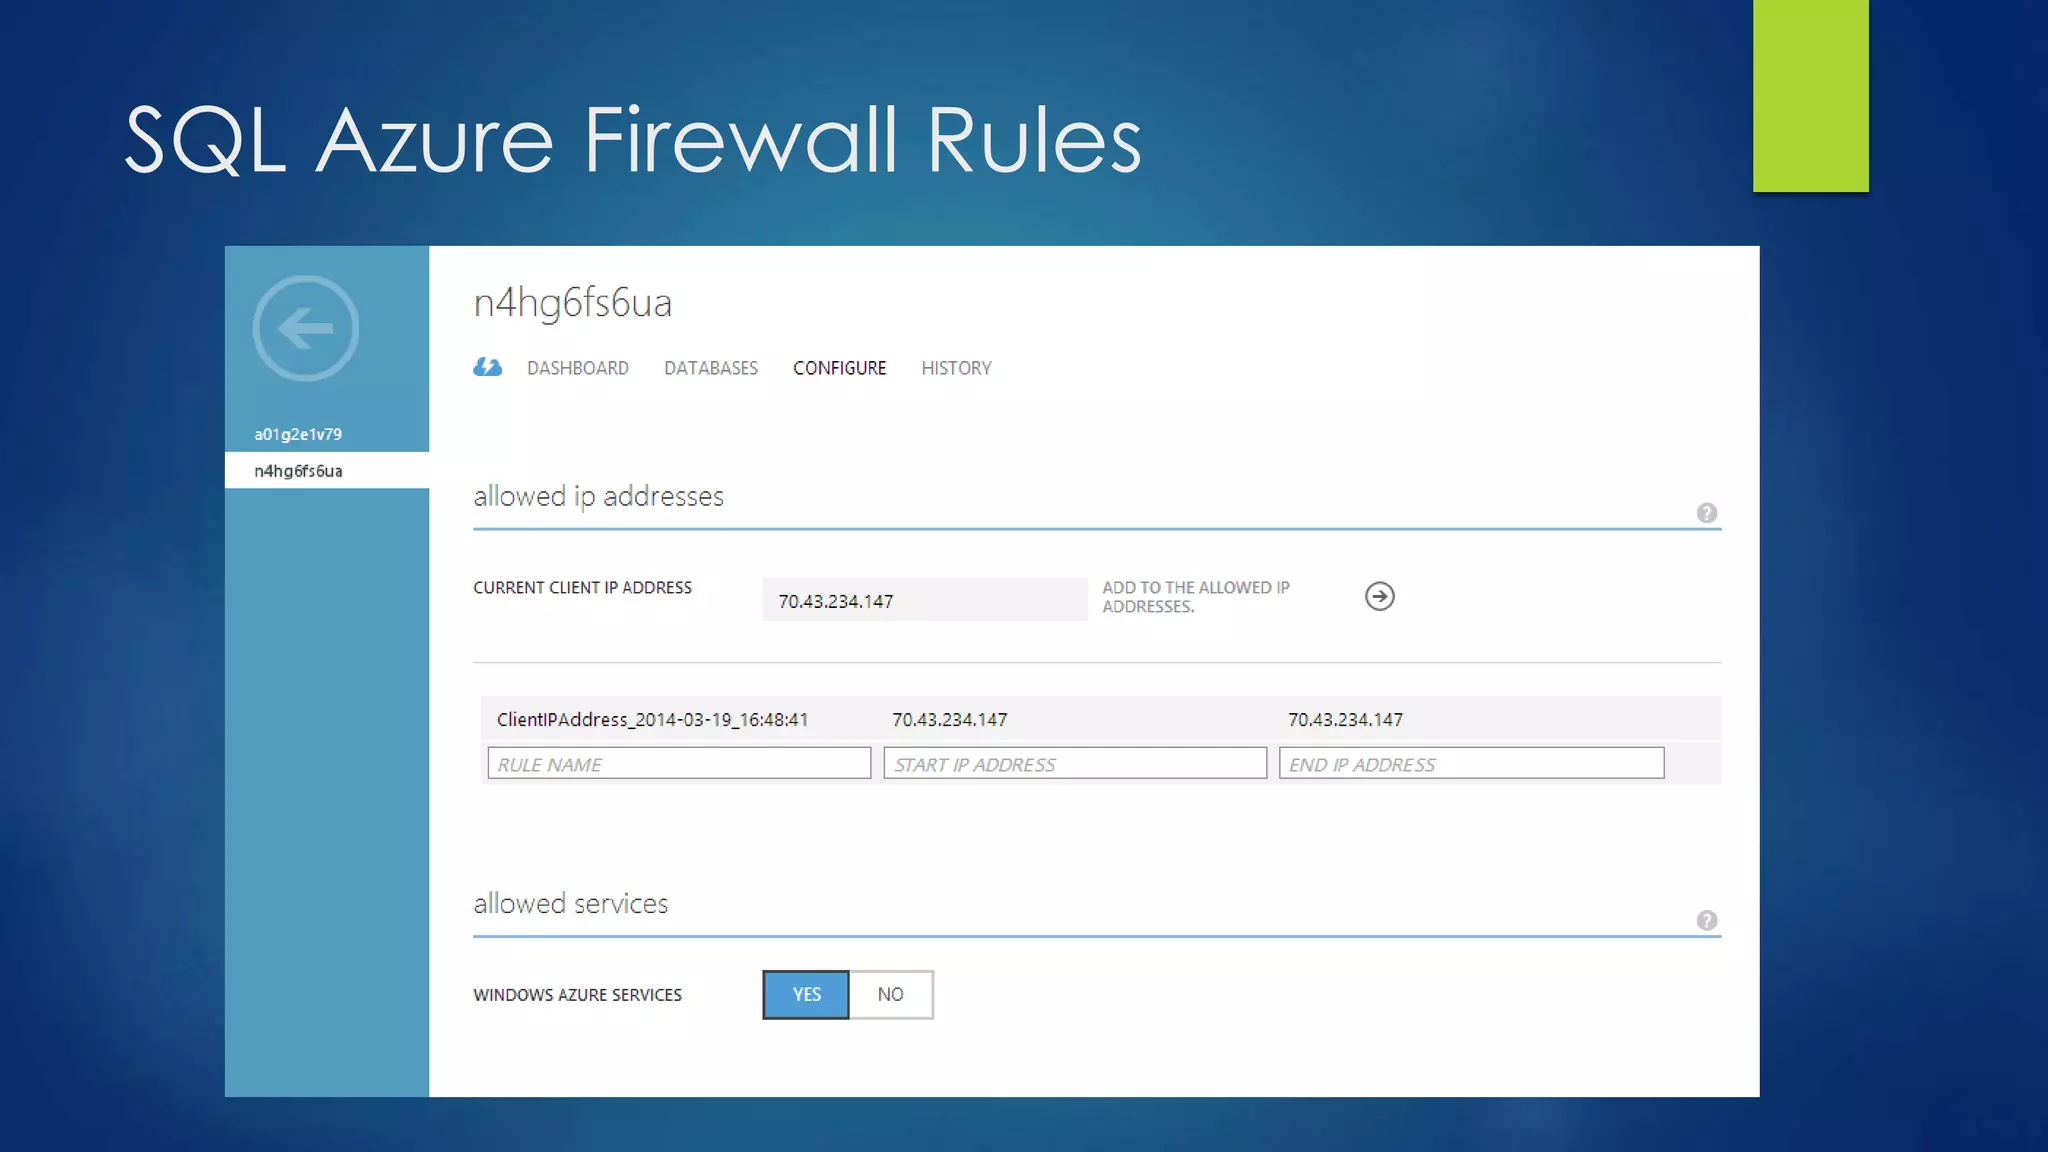Image resolution: width=2048 pixels, height=1152 pixels.
Task: Click help icon for allowed ip addresses
Action: pos(1706,513)
